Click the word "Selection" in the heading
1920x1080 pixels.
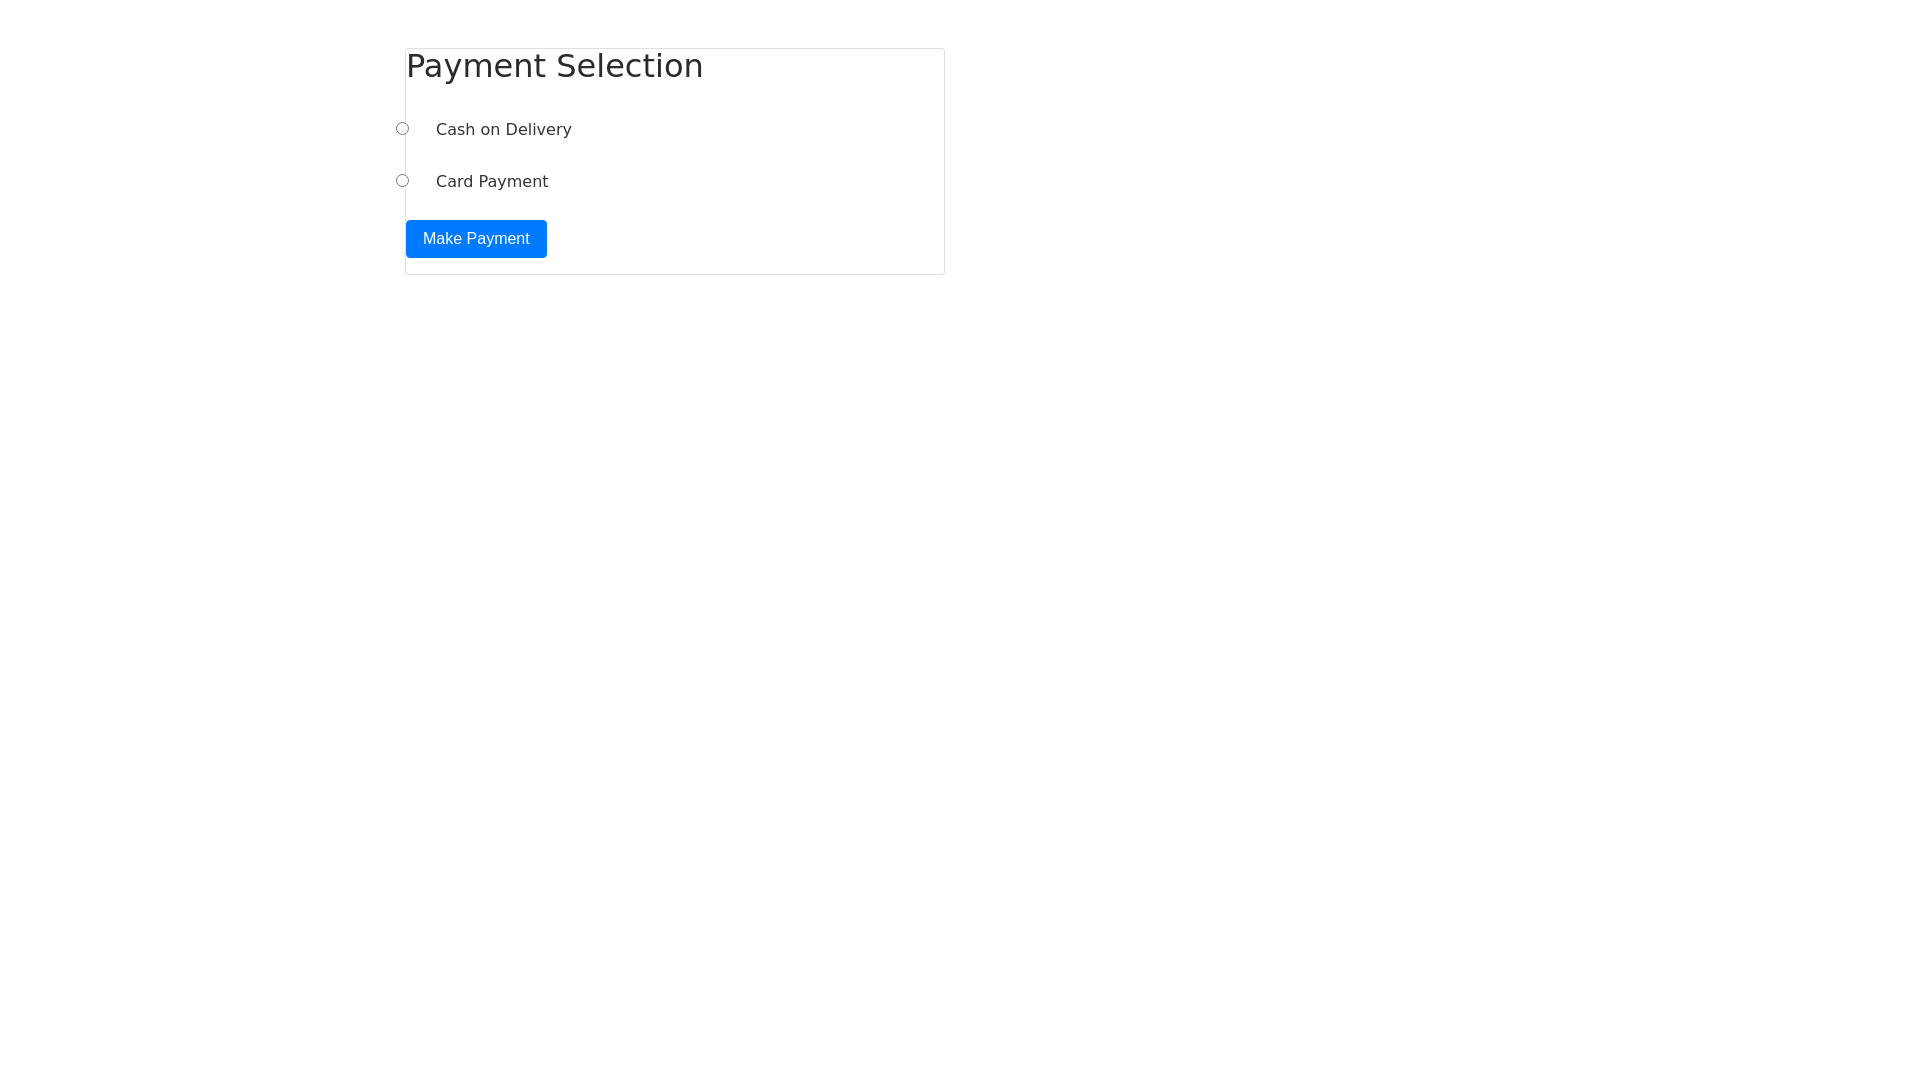629,66
